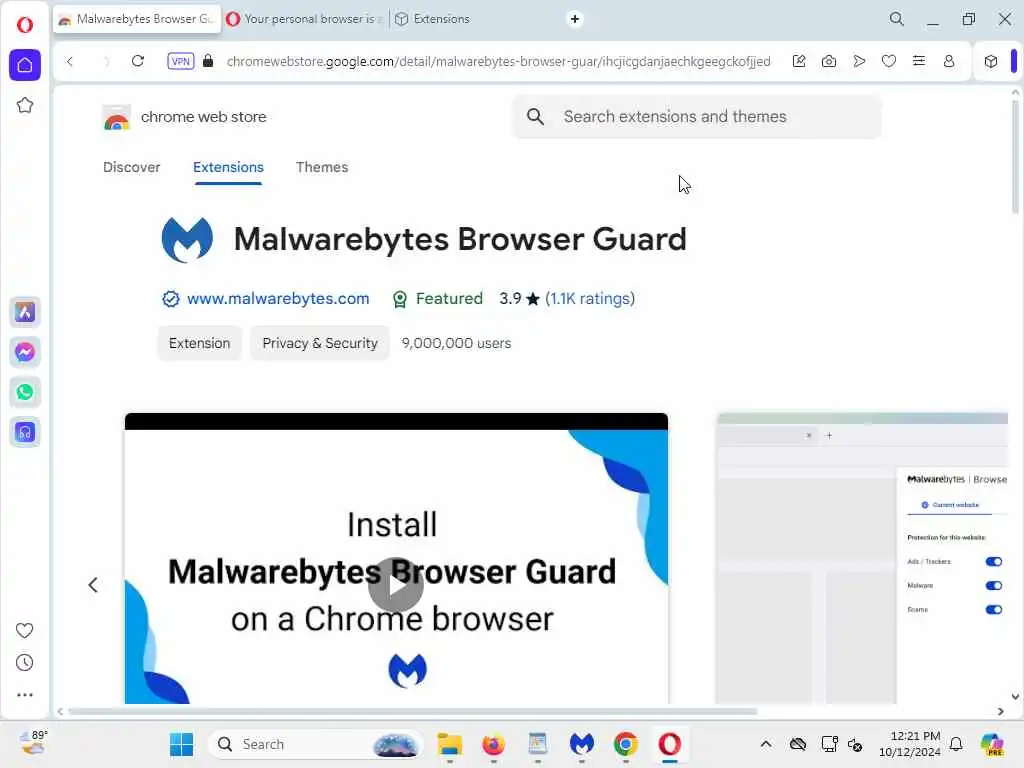
Task: Open the send/flow arrow icon
Action: pos(859,61)
